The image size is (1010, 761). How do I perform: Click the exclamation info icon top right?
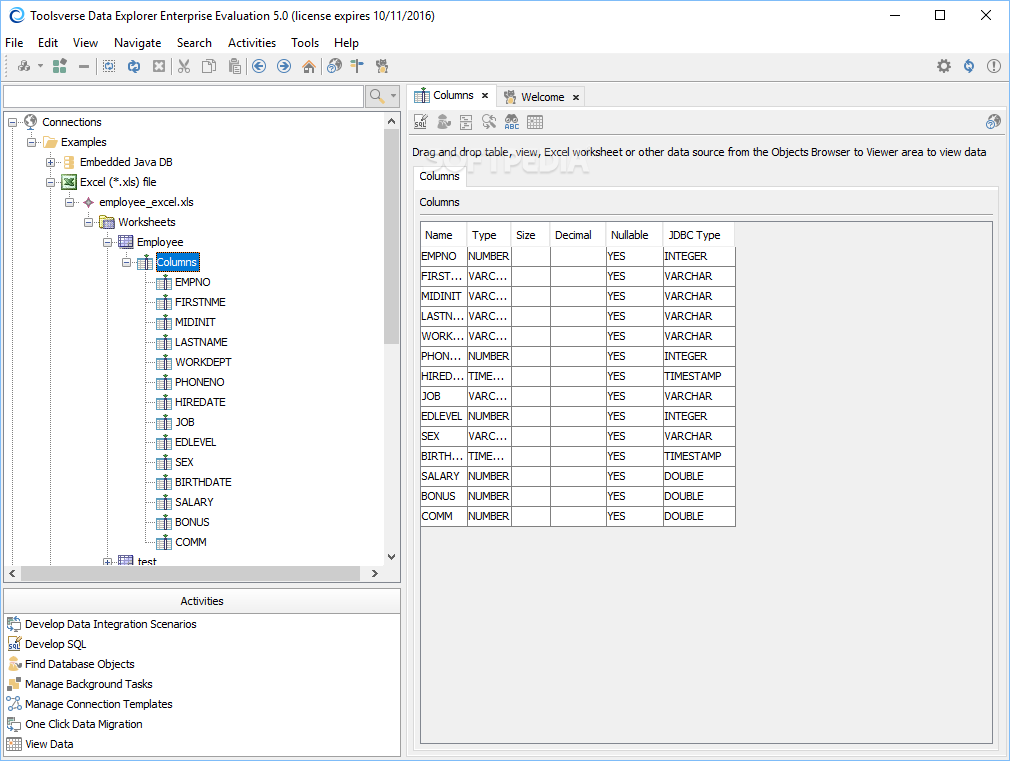click(x=994, y=66)
